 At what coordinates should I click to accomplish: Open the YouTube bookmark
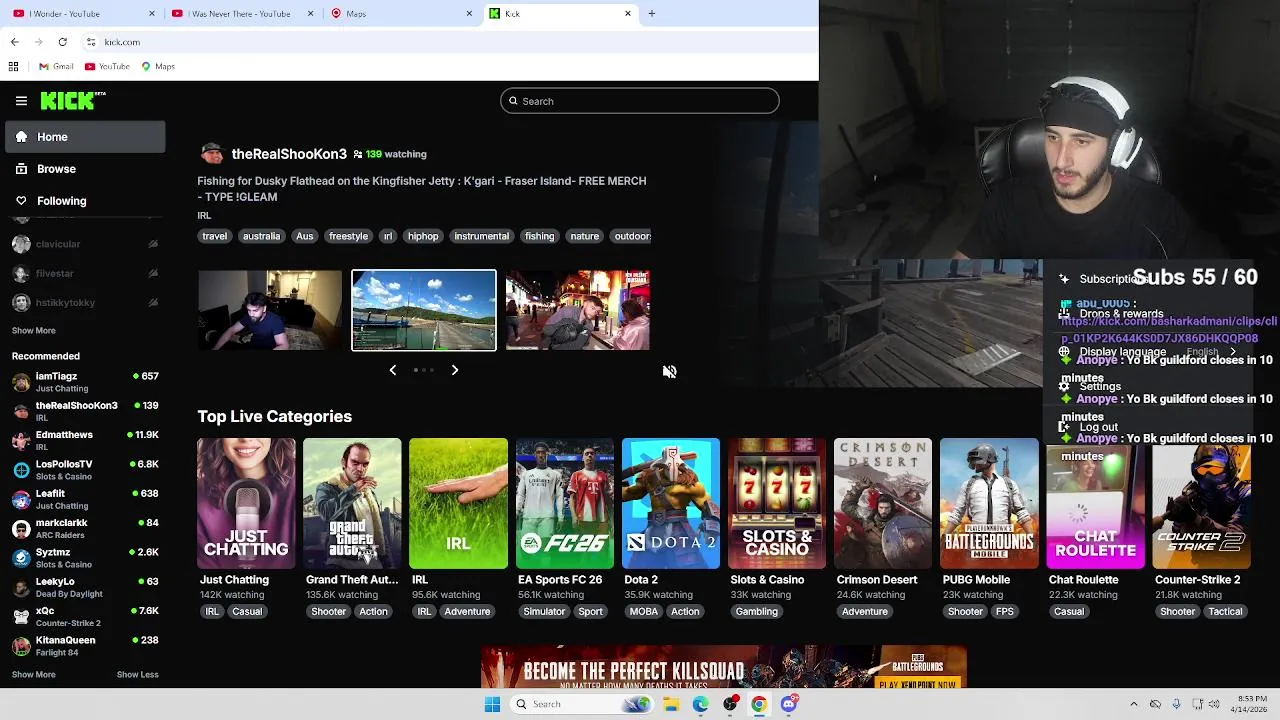107,67
